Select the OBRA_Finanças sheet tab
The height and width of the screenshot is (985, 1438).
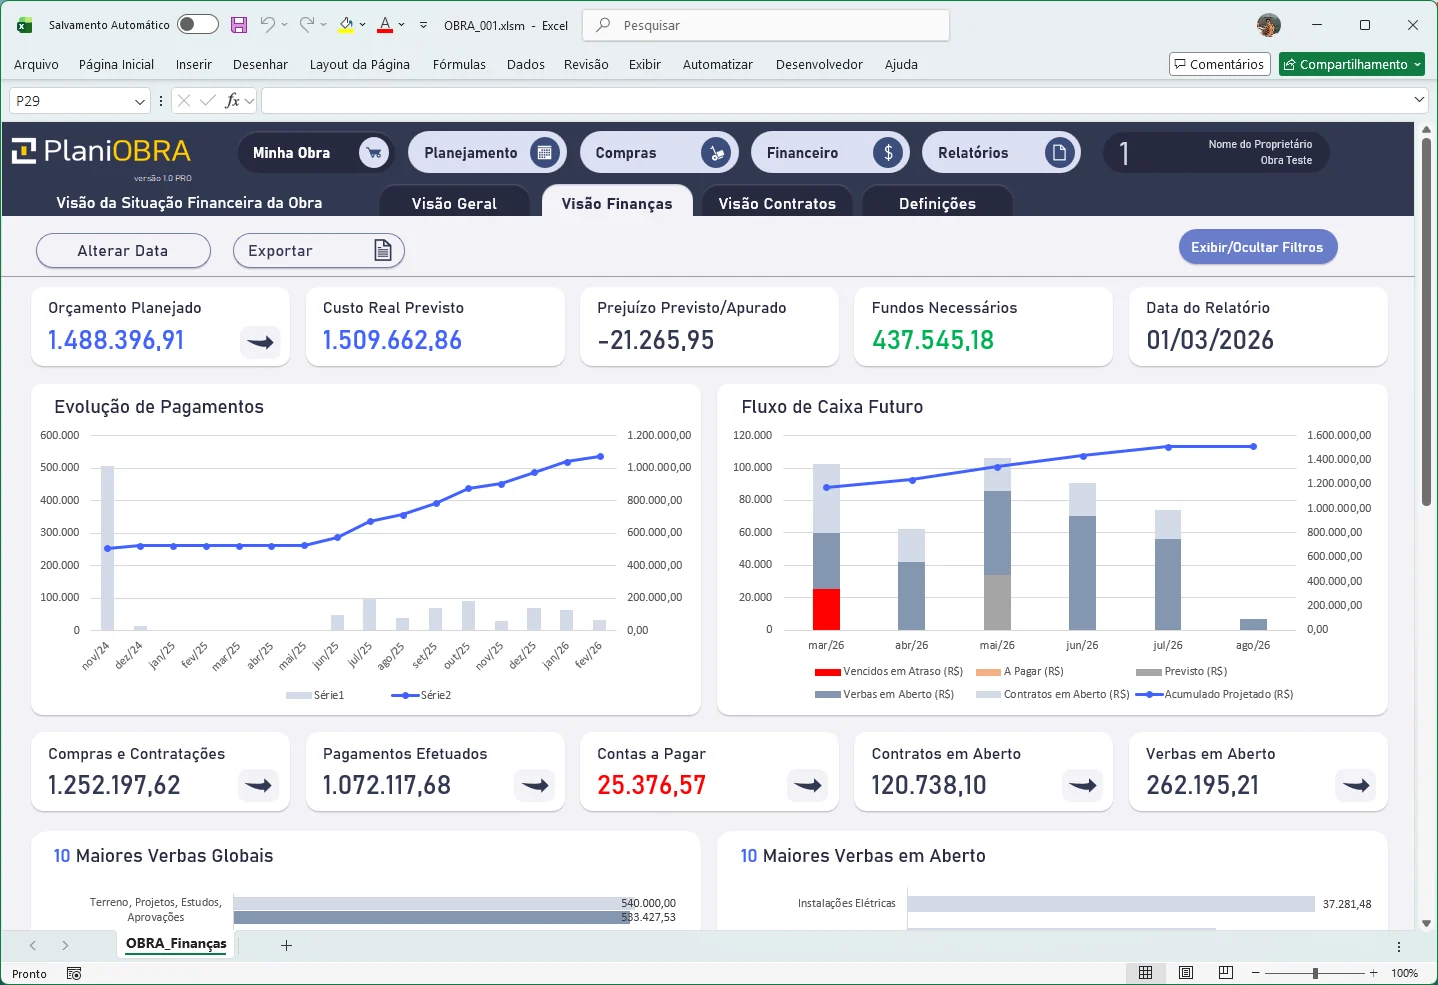[176, 944]
